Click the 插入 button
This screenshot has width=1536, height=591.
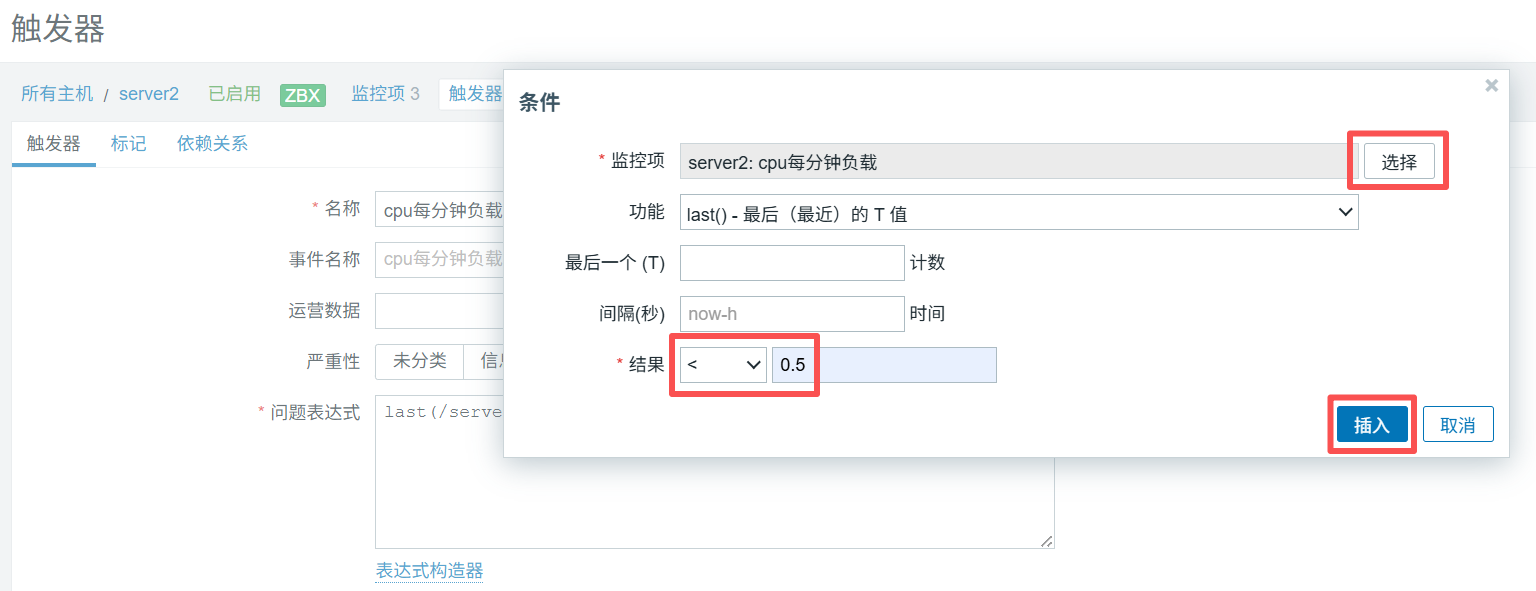point(1372,424)
